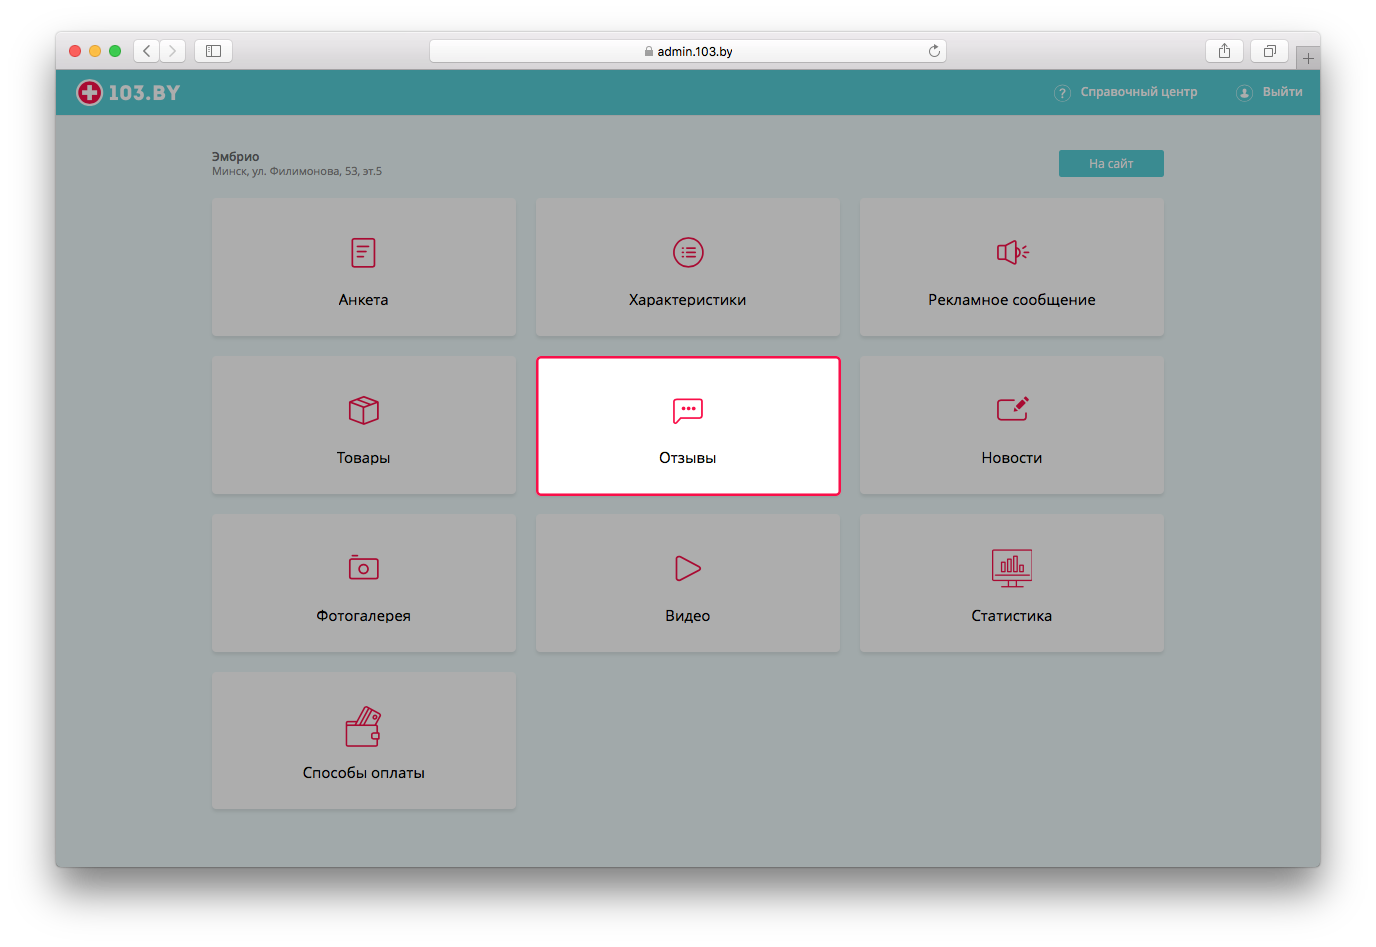
Task: Select the Рекламное сообщение label
Action: click(x=1012, y=300)
